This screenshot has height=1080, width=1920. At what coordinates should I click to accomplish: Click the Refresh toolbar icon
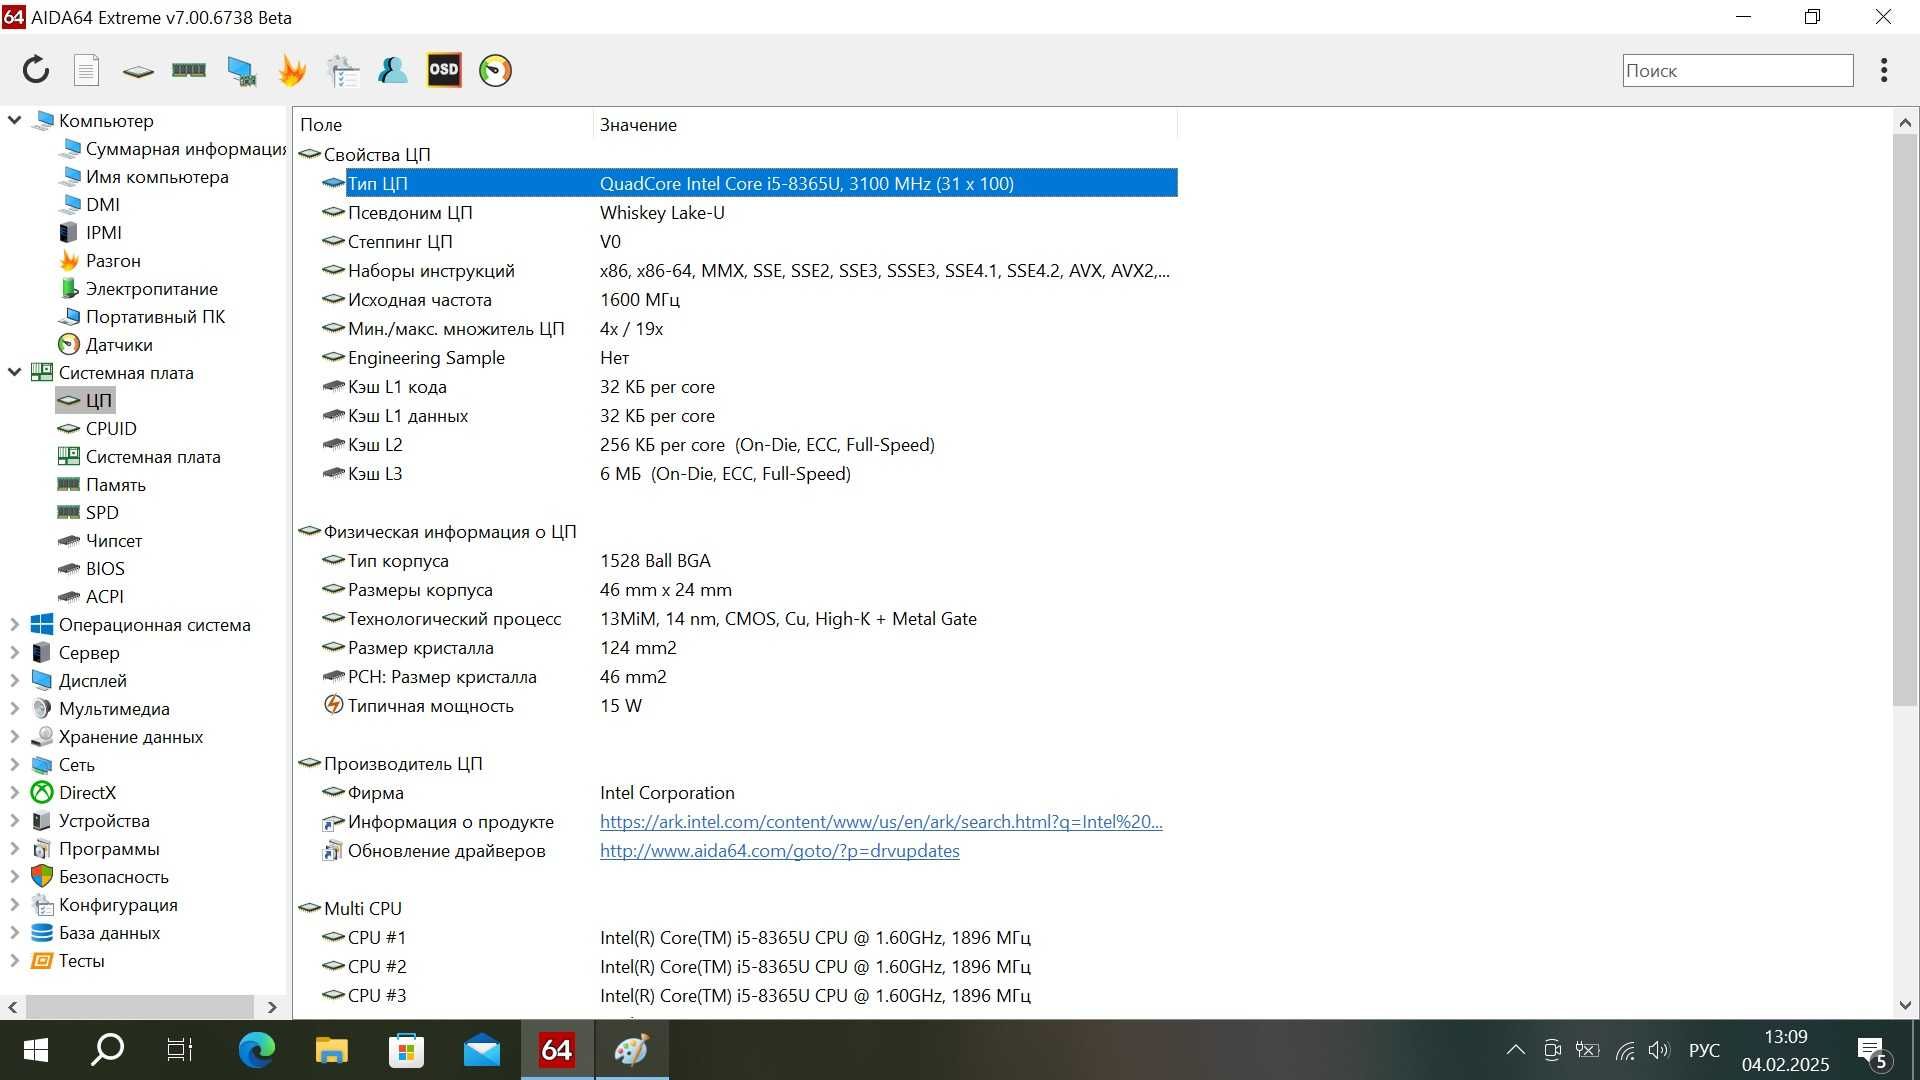pyautogui.click(x=36, y=70)
